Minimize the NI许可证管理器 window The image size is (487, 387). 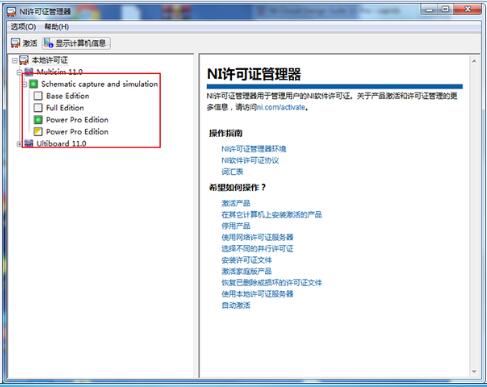(429, 10)
